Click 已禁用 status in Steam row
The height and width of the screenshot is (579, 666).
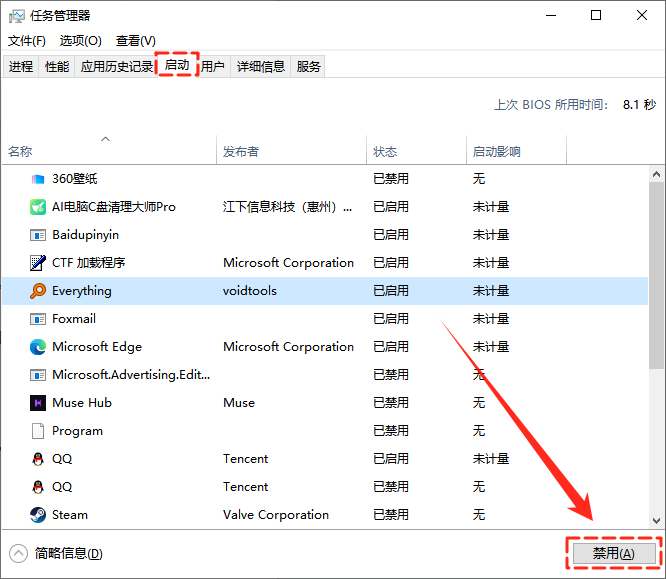pyautogui.click(x=391, y=515)
